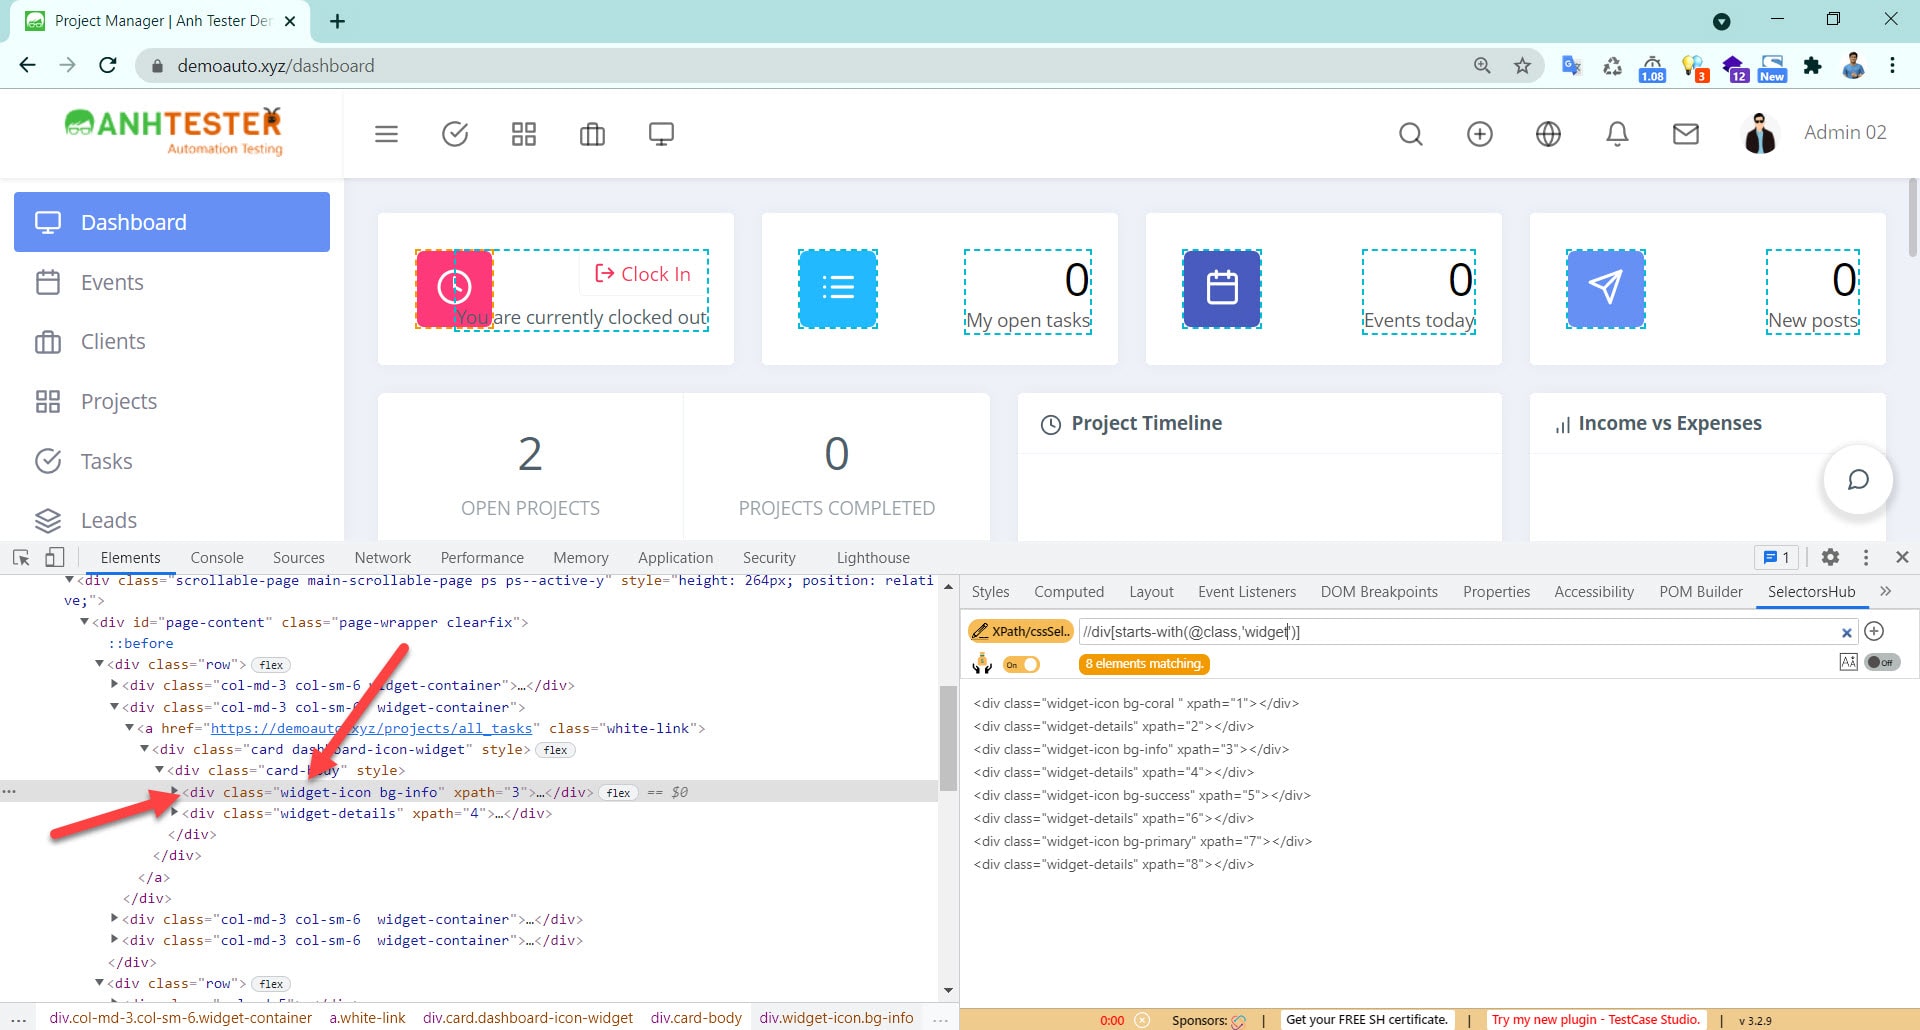Open the hamburger sidebar toggle menu
Image resolution: width=1920 pixels, height=1030 pixels.
pos(386,134)
